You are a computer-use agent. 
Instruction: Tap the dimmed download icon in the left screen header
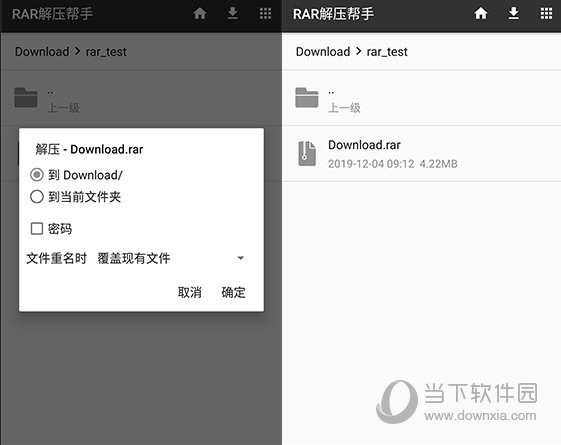(233, 13)
